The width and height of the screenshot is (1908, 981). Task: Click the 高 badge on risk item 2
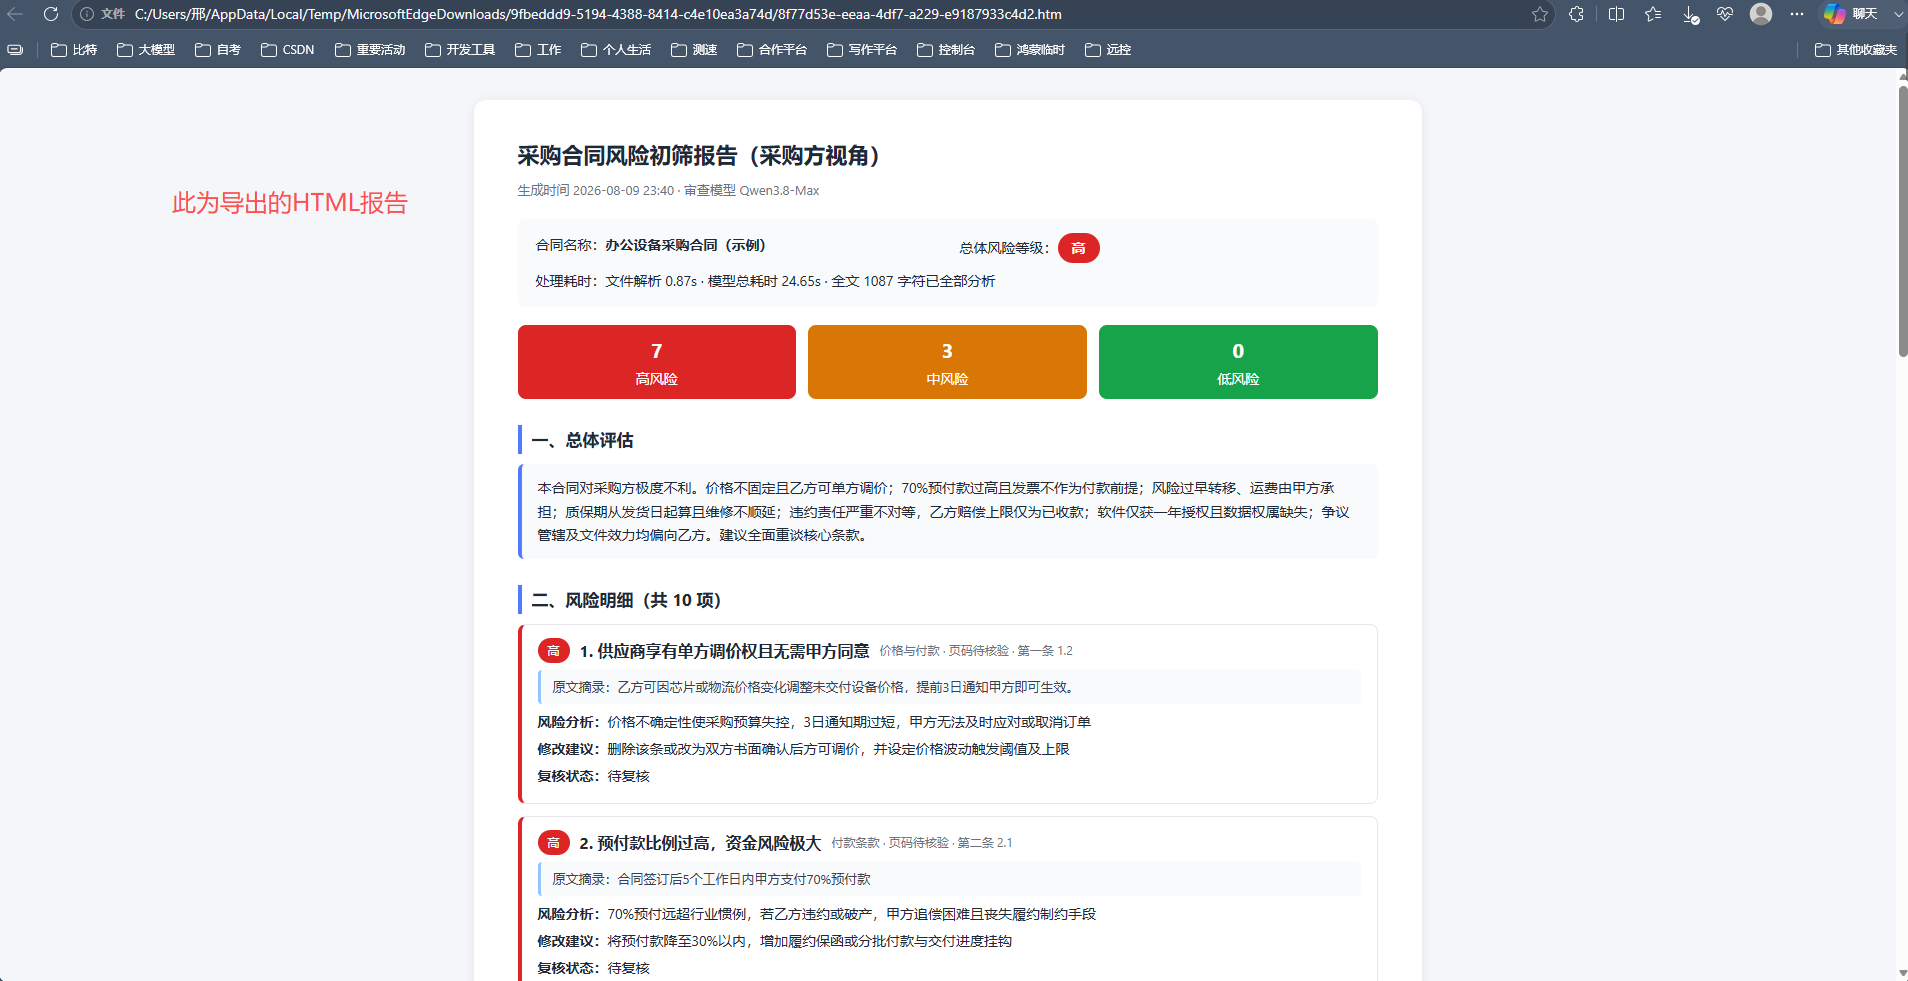[x=553, y=843]
